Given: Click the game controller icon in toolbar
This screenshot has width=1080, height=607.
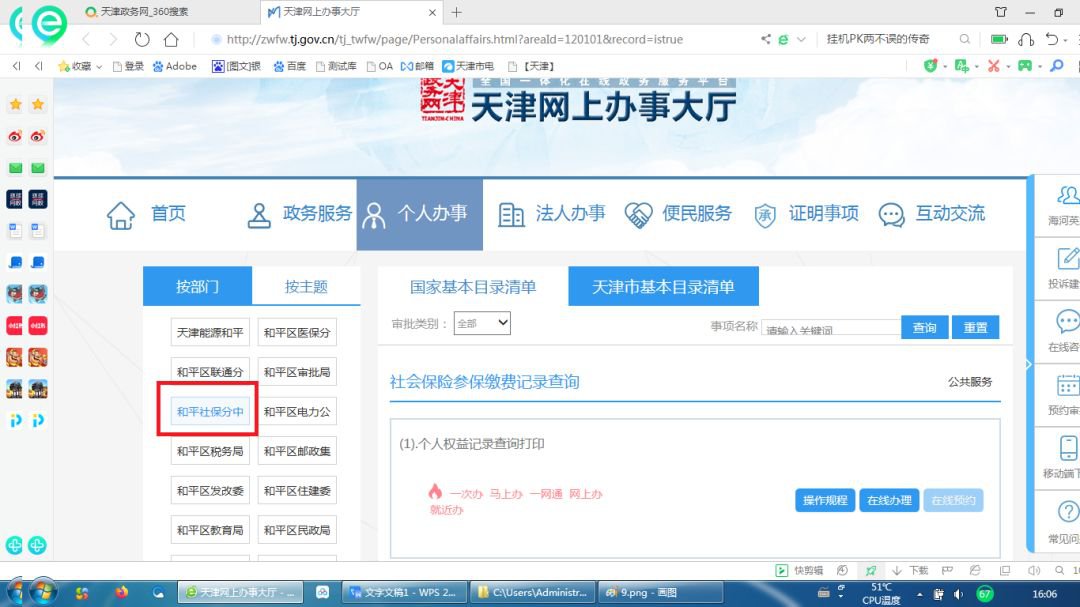Looking at the screenshot, I should coord(1025,66).
